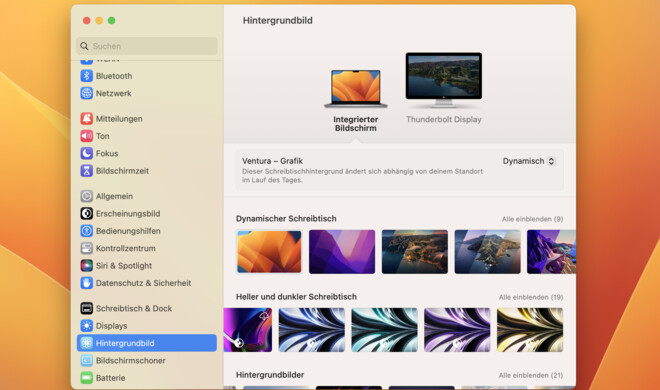The height and width of the screenshot is (390, 660).
Task: Click the Kontrollzentrum icon
Action: tap(86, 248)
